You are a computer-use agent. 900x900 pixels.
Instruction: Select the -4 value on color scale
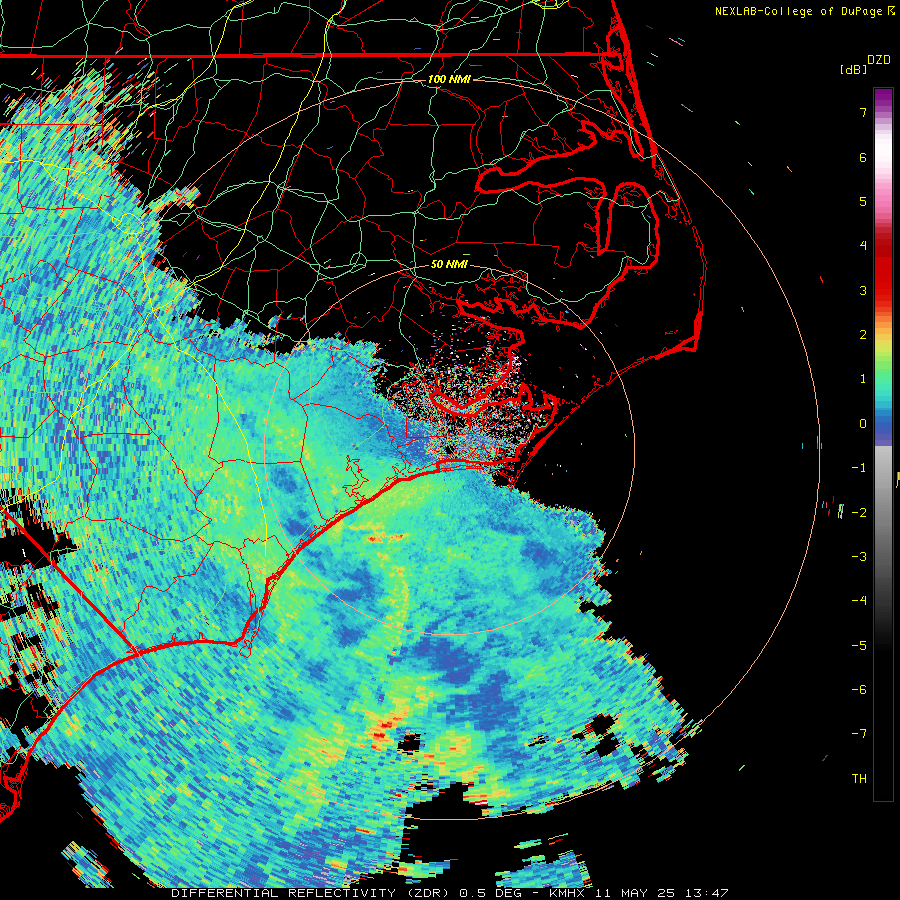859,601
